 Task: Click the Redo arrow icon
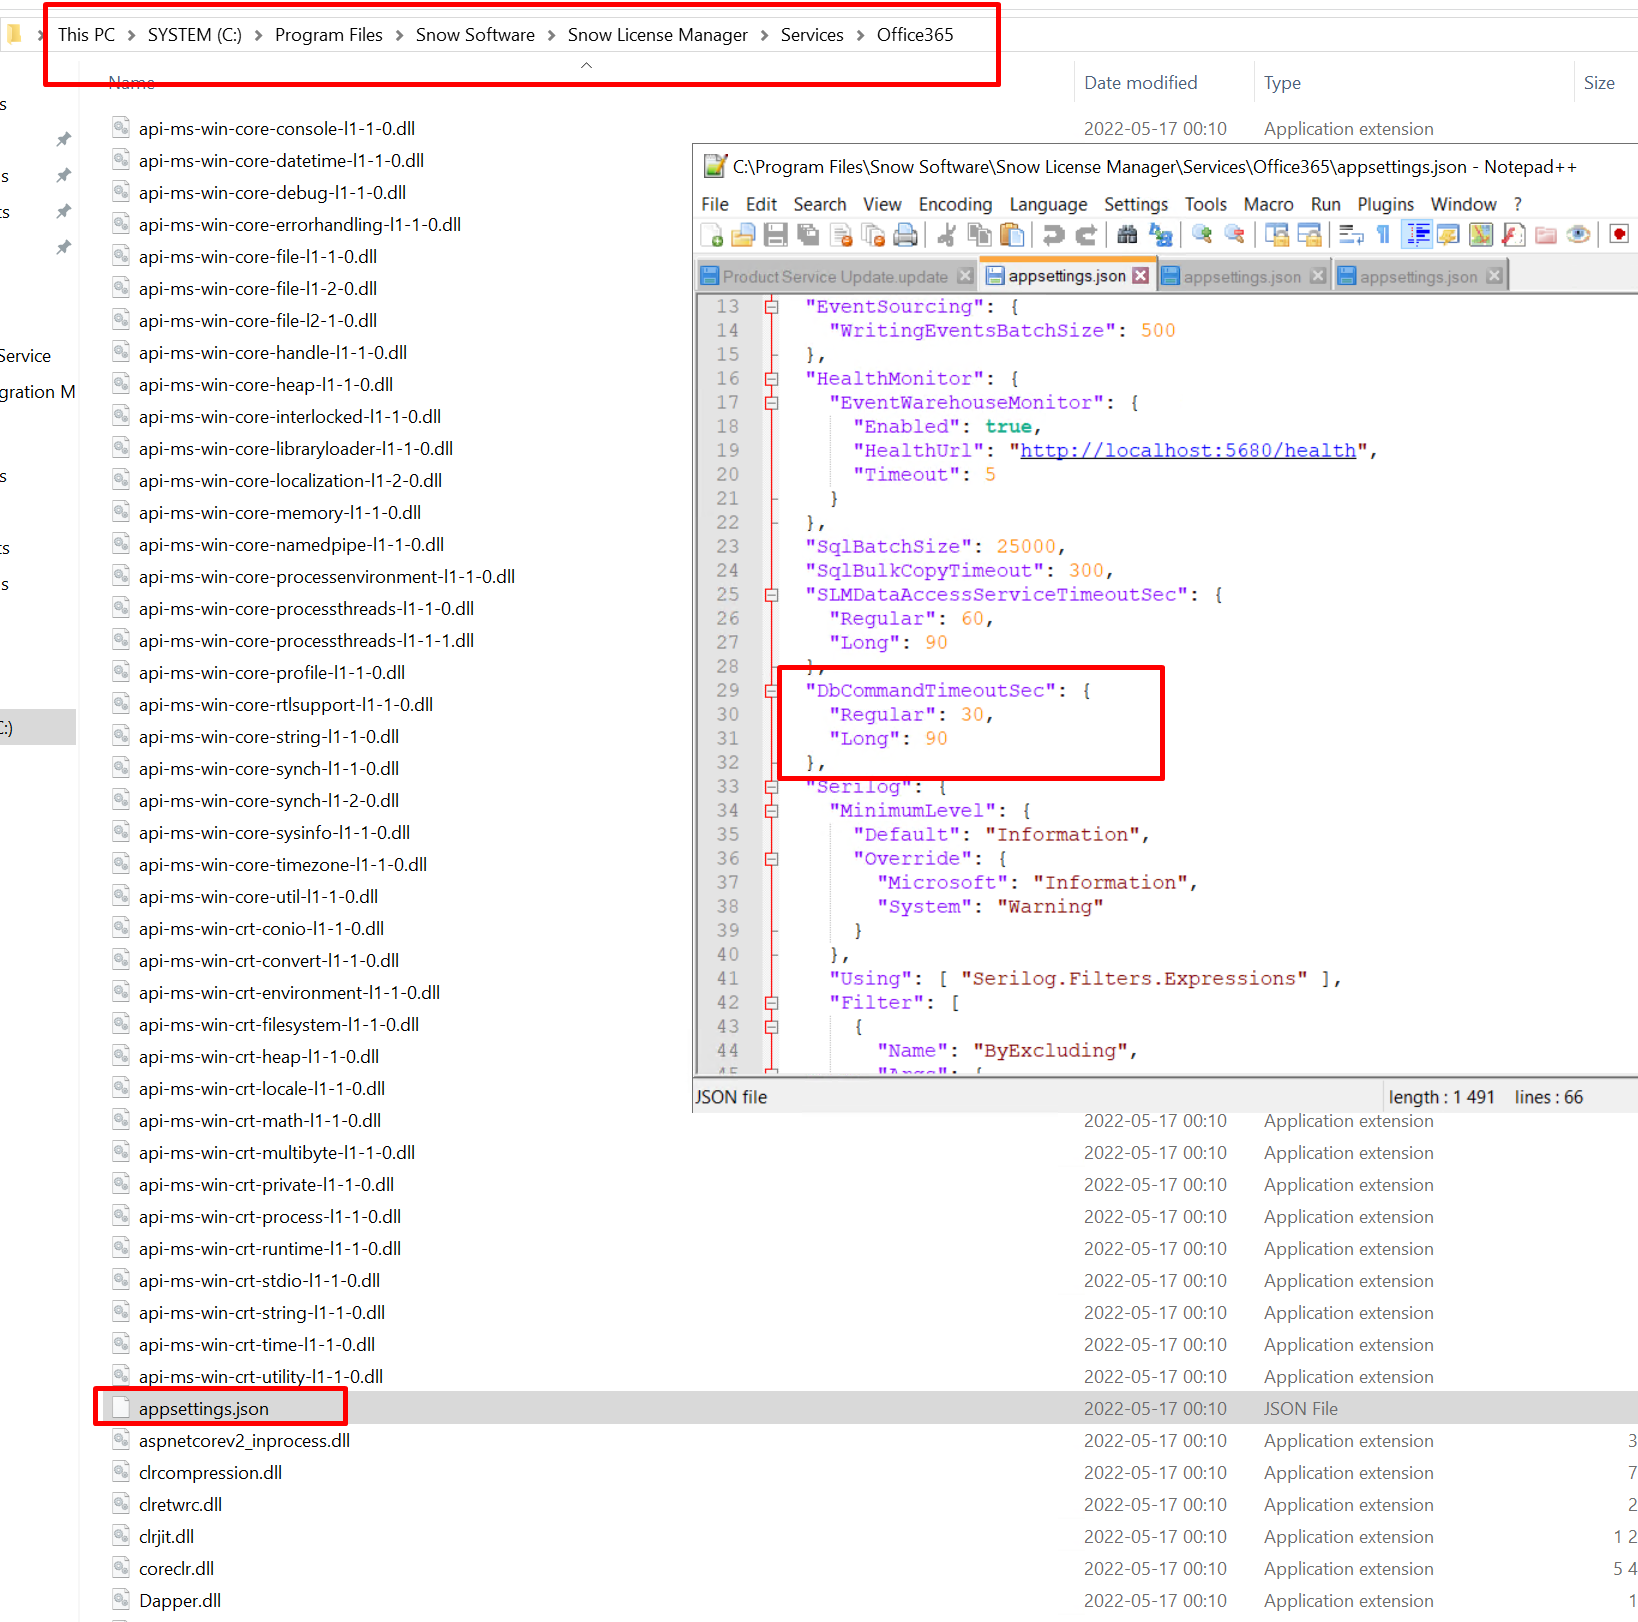1086,235
